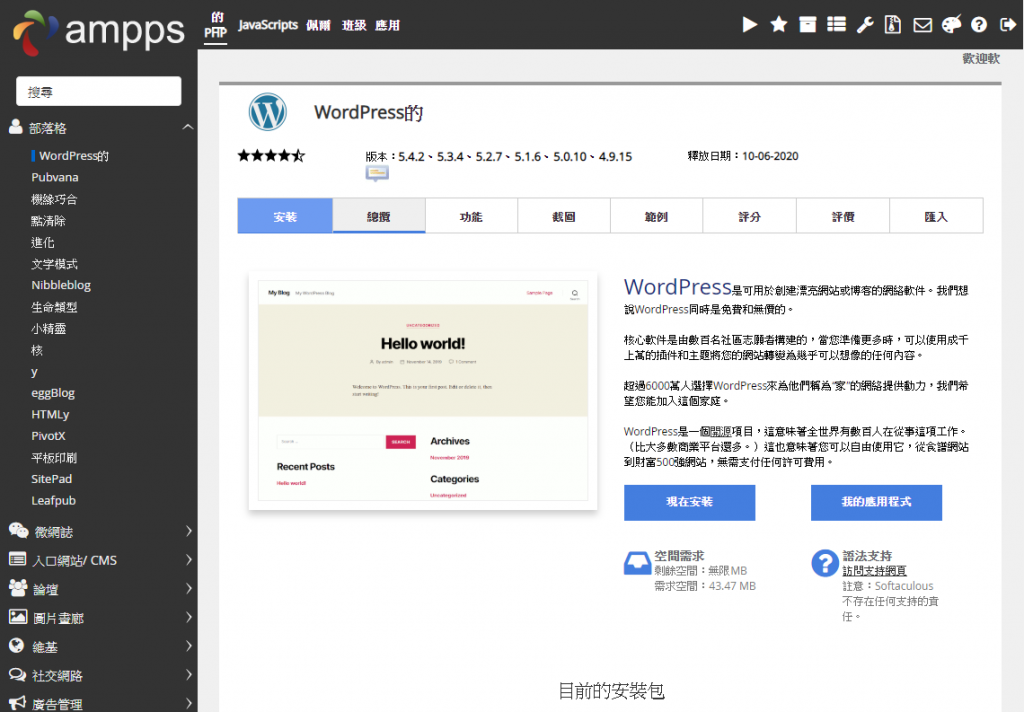This screenshot has width=1024, height=712.
Task: Select WordPress的 in the sidebar
Action: 74,155
